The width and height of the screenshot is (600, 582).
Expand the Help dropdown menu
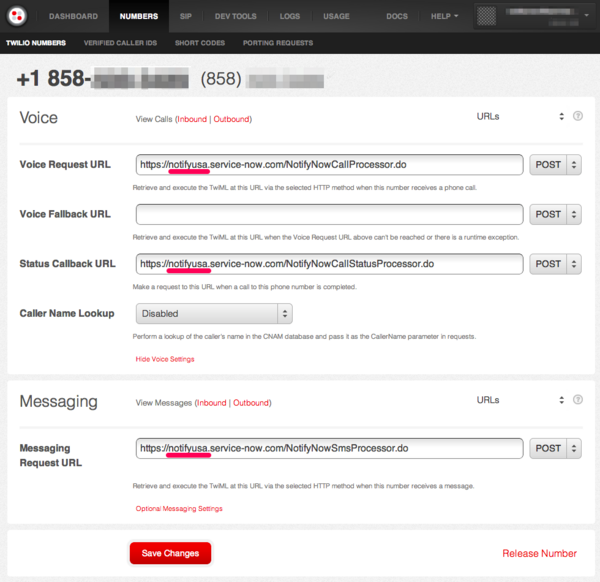[444, 16]
